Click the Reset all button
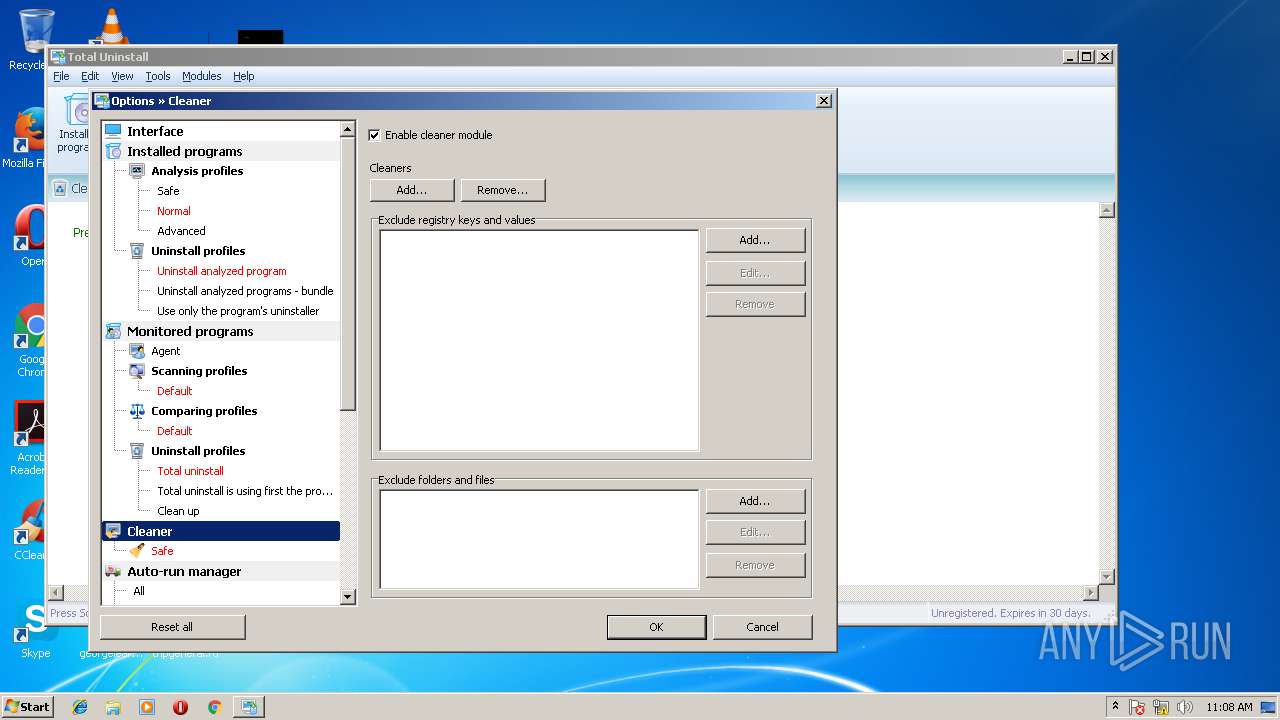Image resolution: width=1280 pixels, height=720 pixels. pos(172,627)
